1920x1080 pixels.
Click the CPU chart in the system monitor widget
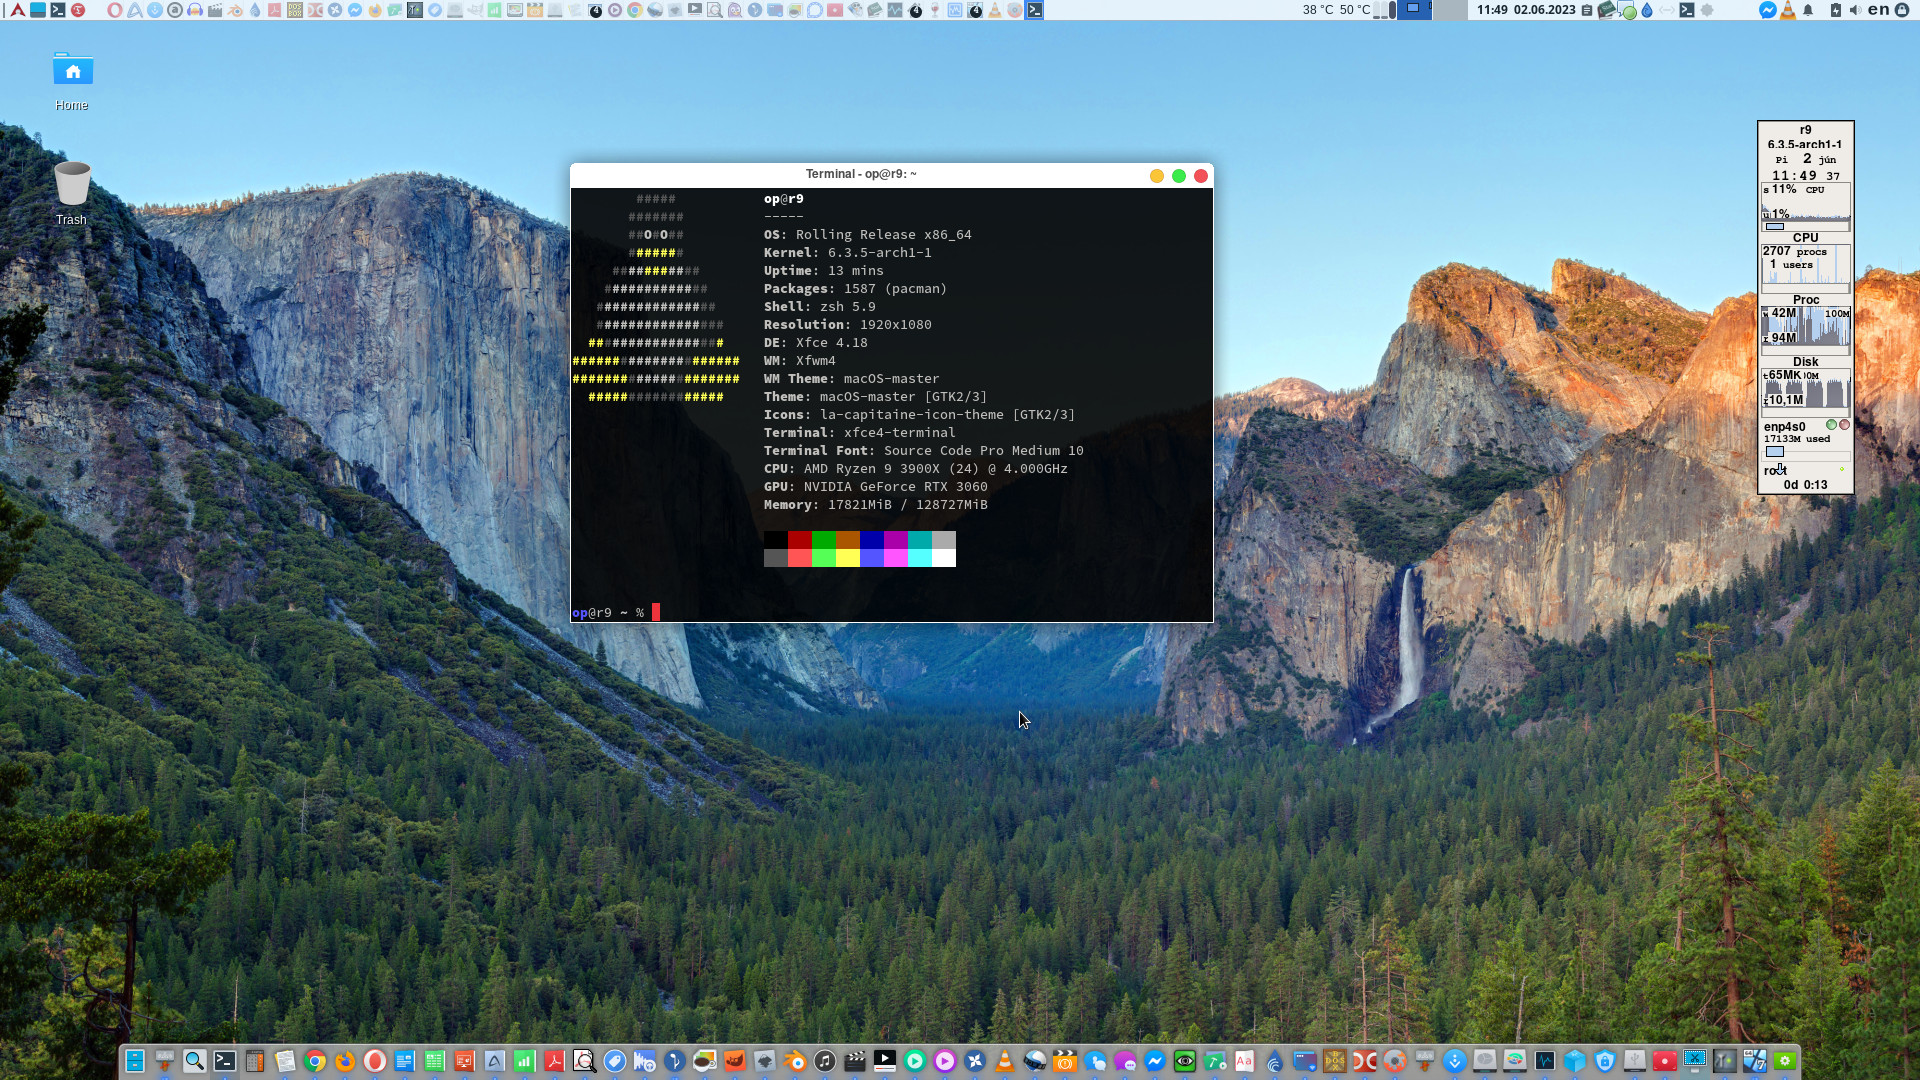(1806, 206)
